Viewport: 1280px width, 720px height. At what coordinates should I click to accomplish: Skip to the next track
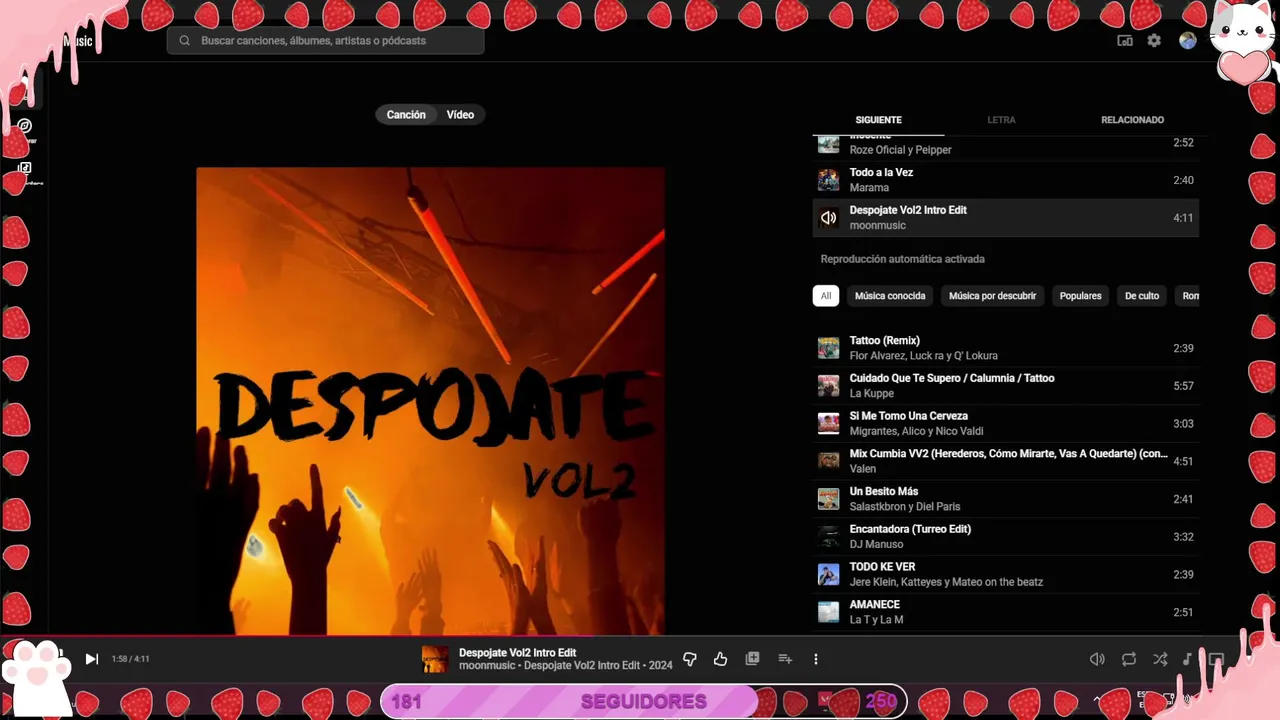[x=91, y=659]
